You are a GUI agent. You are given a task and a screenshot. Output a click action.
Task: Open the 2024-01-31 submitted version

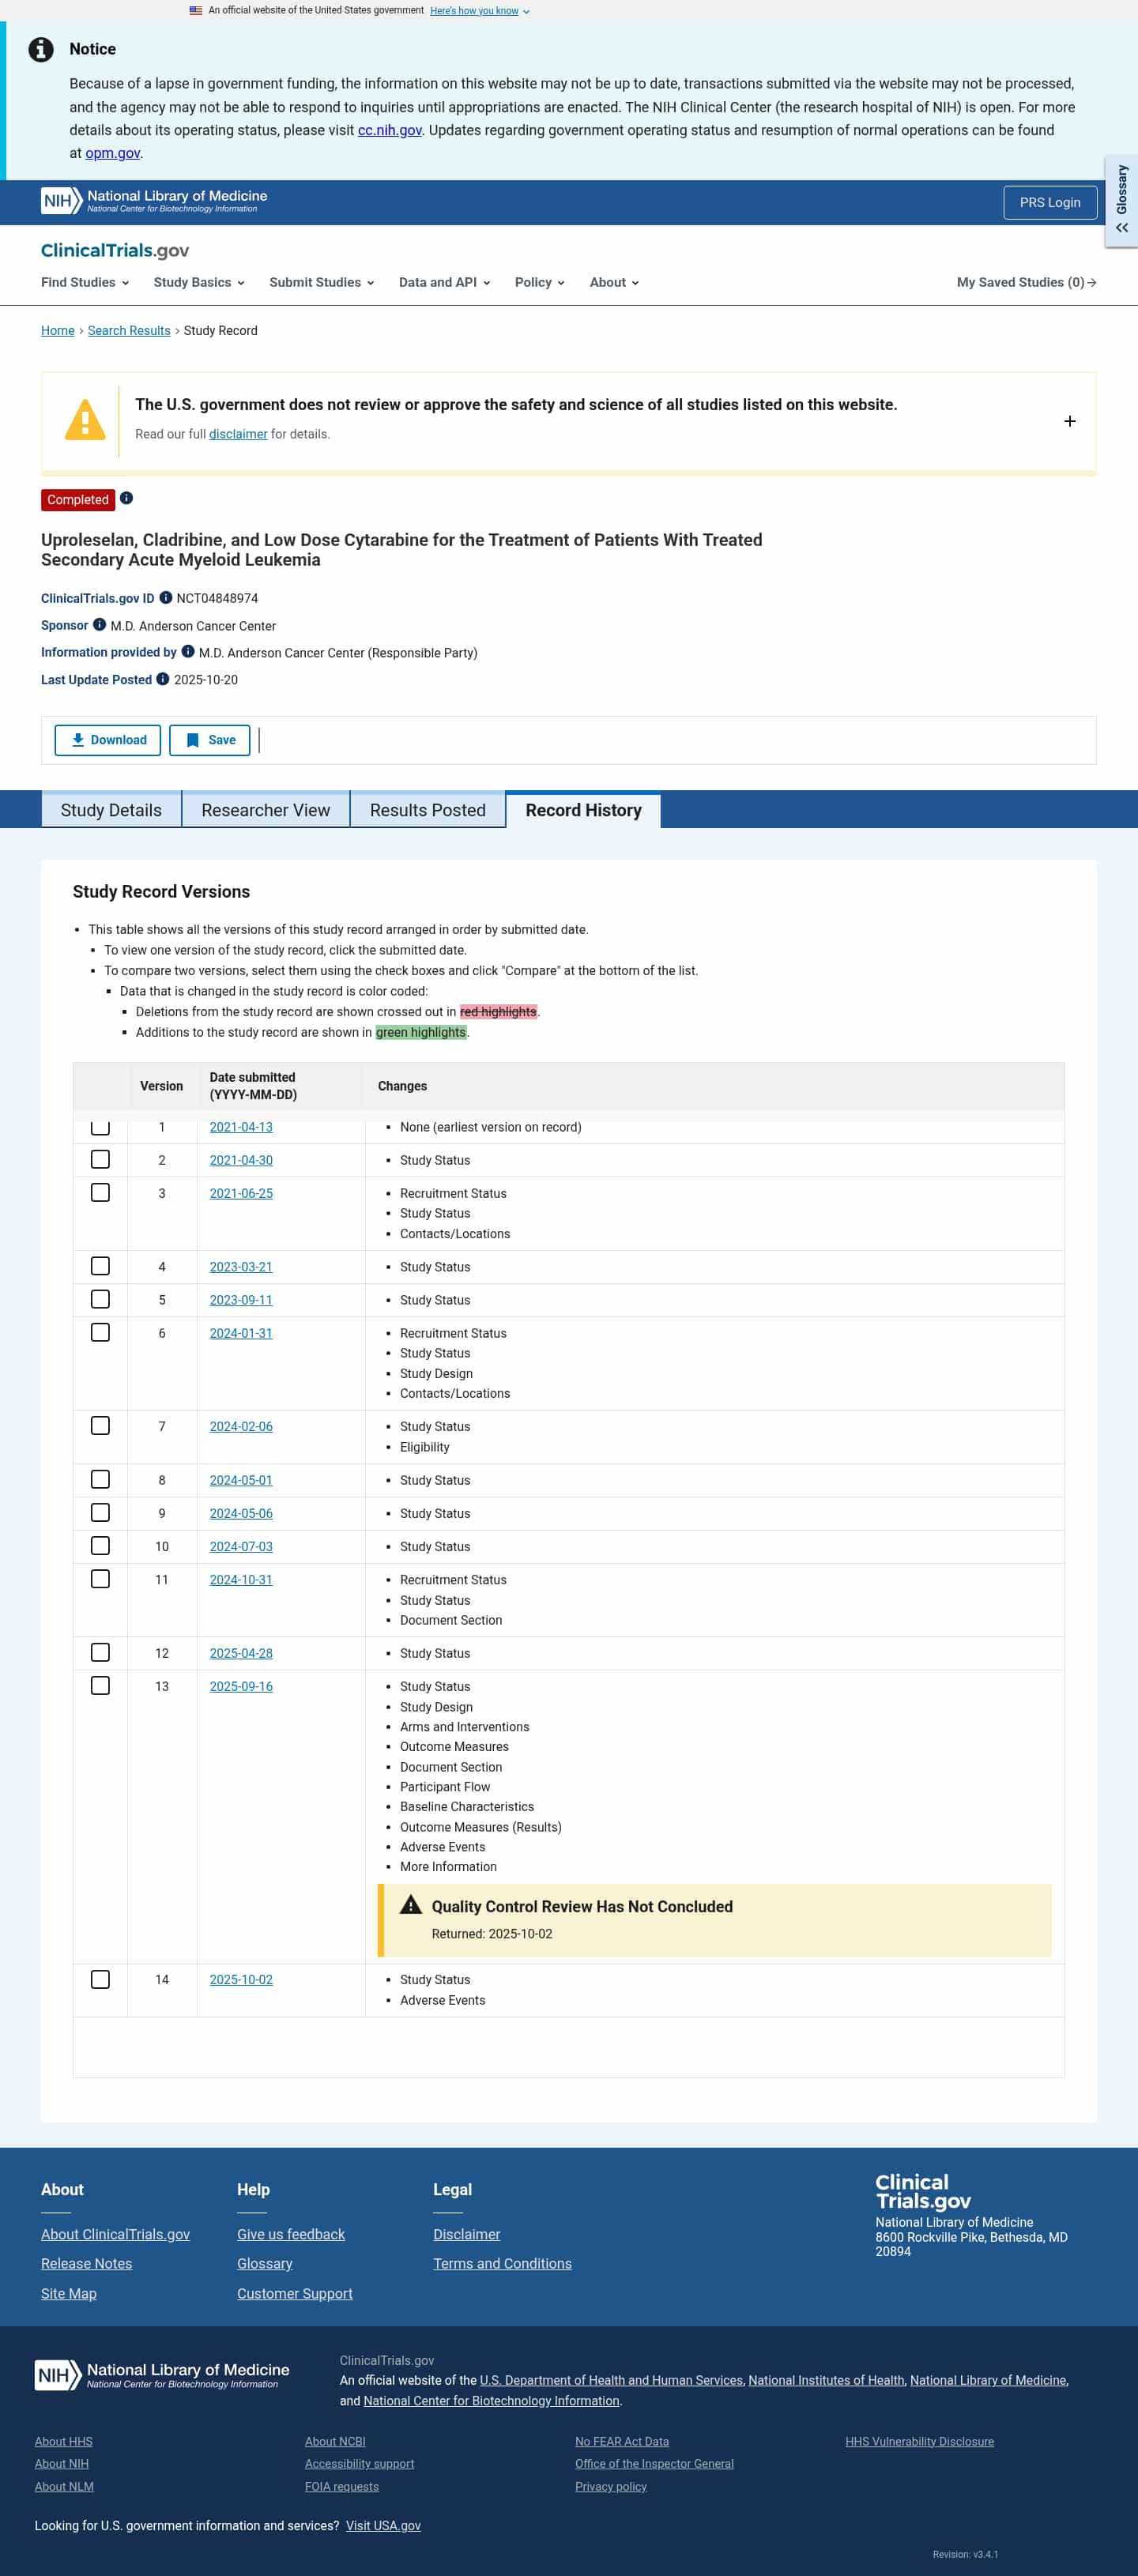click(241, 1333)
